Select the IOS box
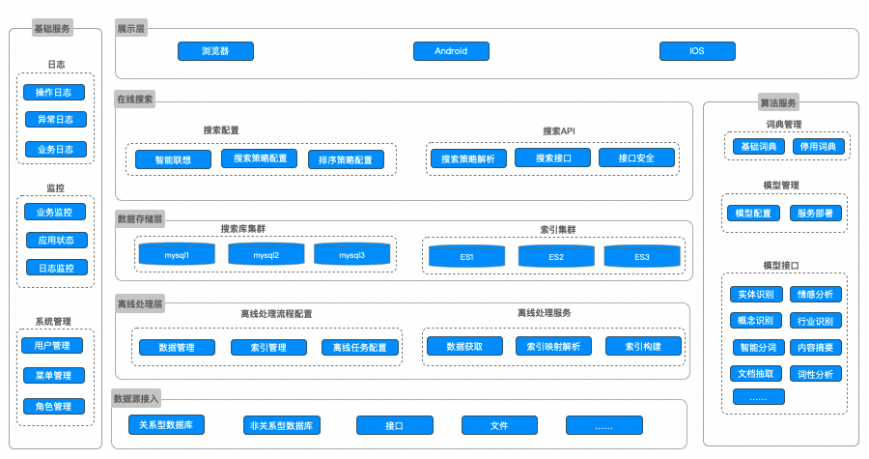This screenshot has height=459, width=869. [697, 51]
